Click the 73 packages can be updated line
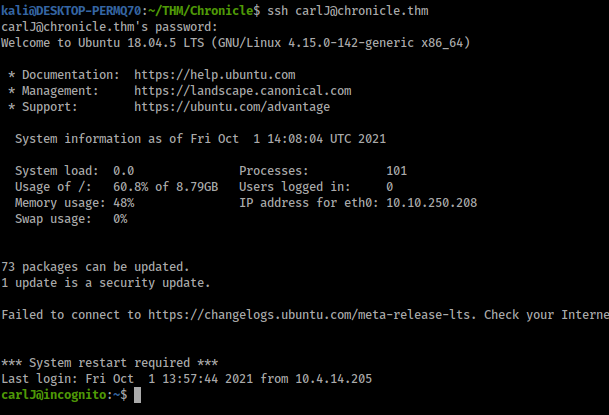Viewport: 609px width, 415px height. coord(95,267)
